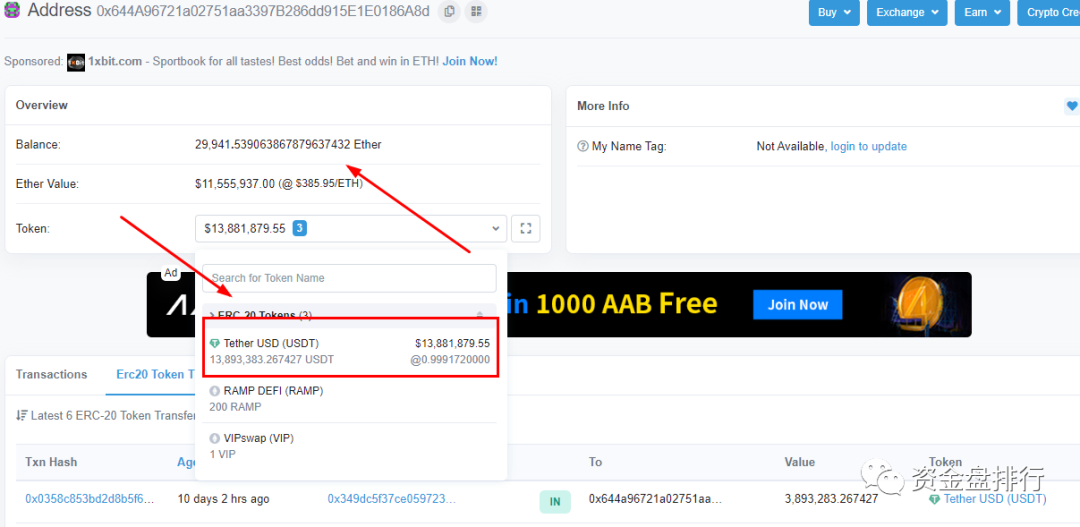Click the value 3,893,283.267427 in table
Viewport: 1080px width, 527px height.
(831, 499)
